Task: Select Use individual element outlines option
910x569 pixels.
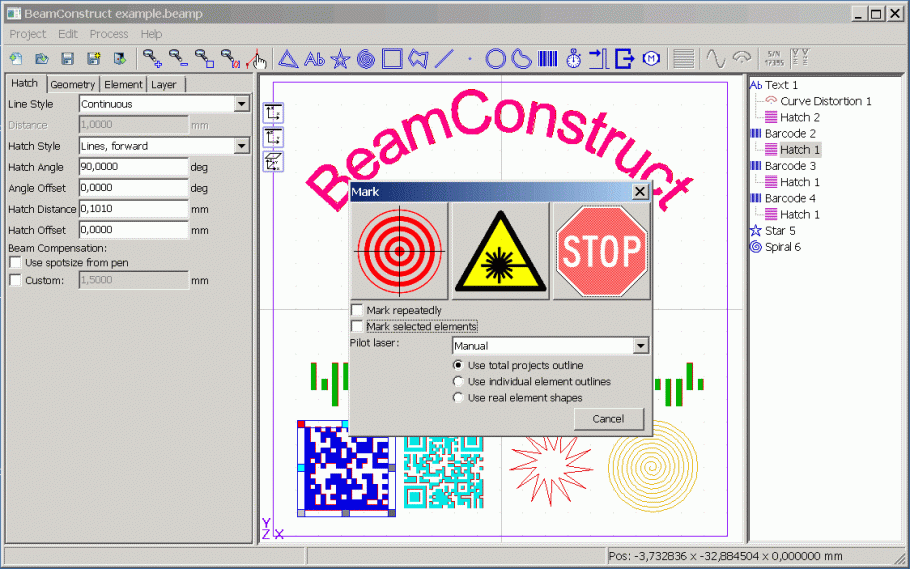Action: tap(458, 381)
